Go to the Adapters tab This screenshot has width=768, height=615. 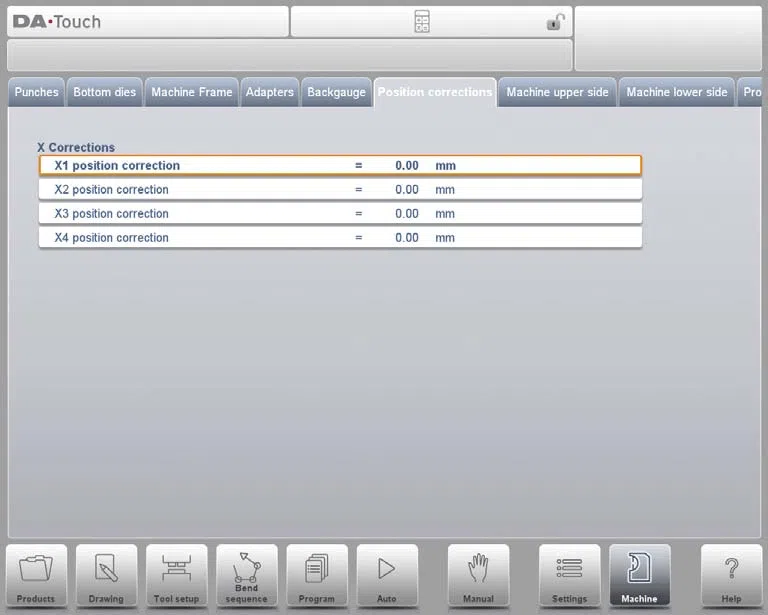pyautogui.click(x=269, y=92)
